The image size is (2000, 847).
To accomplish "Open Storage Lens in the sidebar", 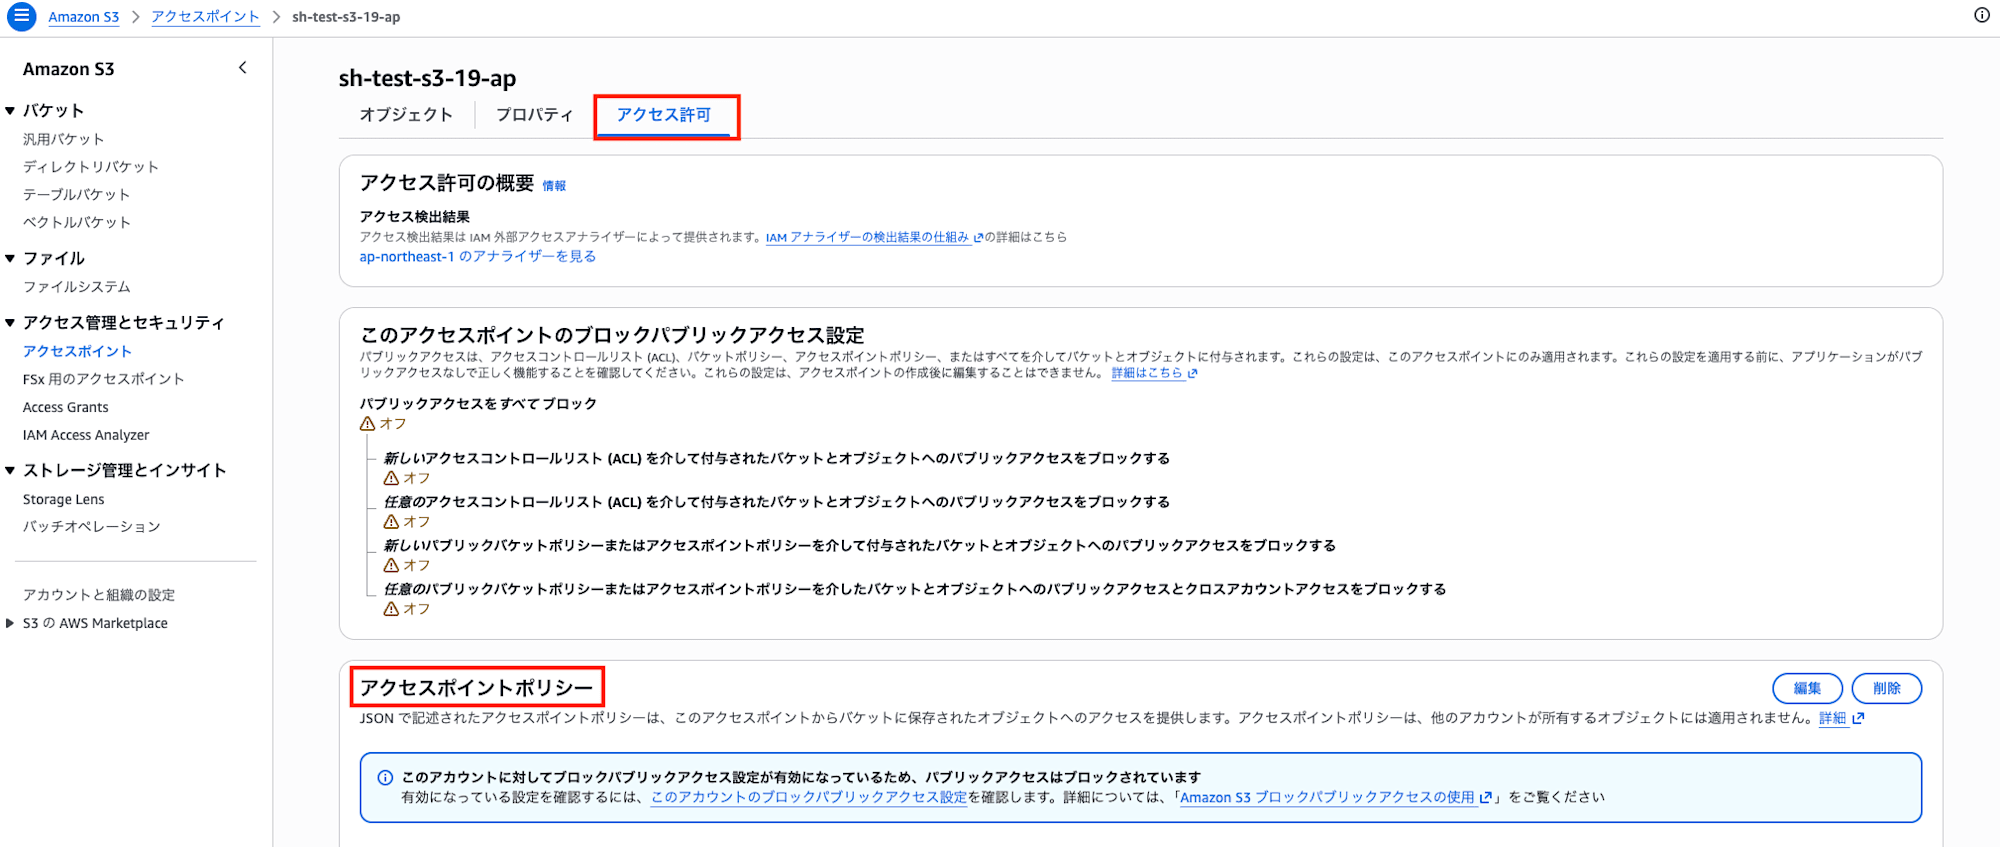I will pos(64,499).
